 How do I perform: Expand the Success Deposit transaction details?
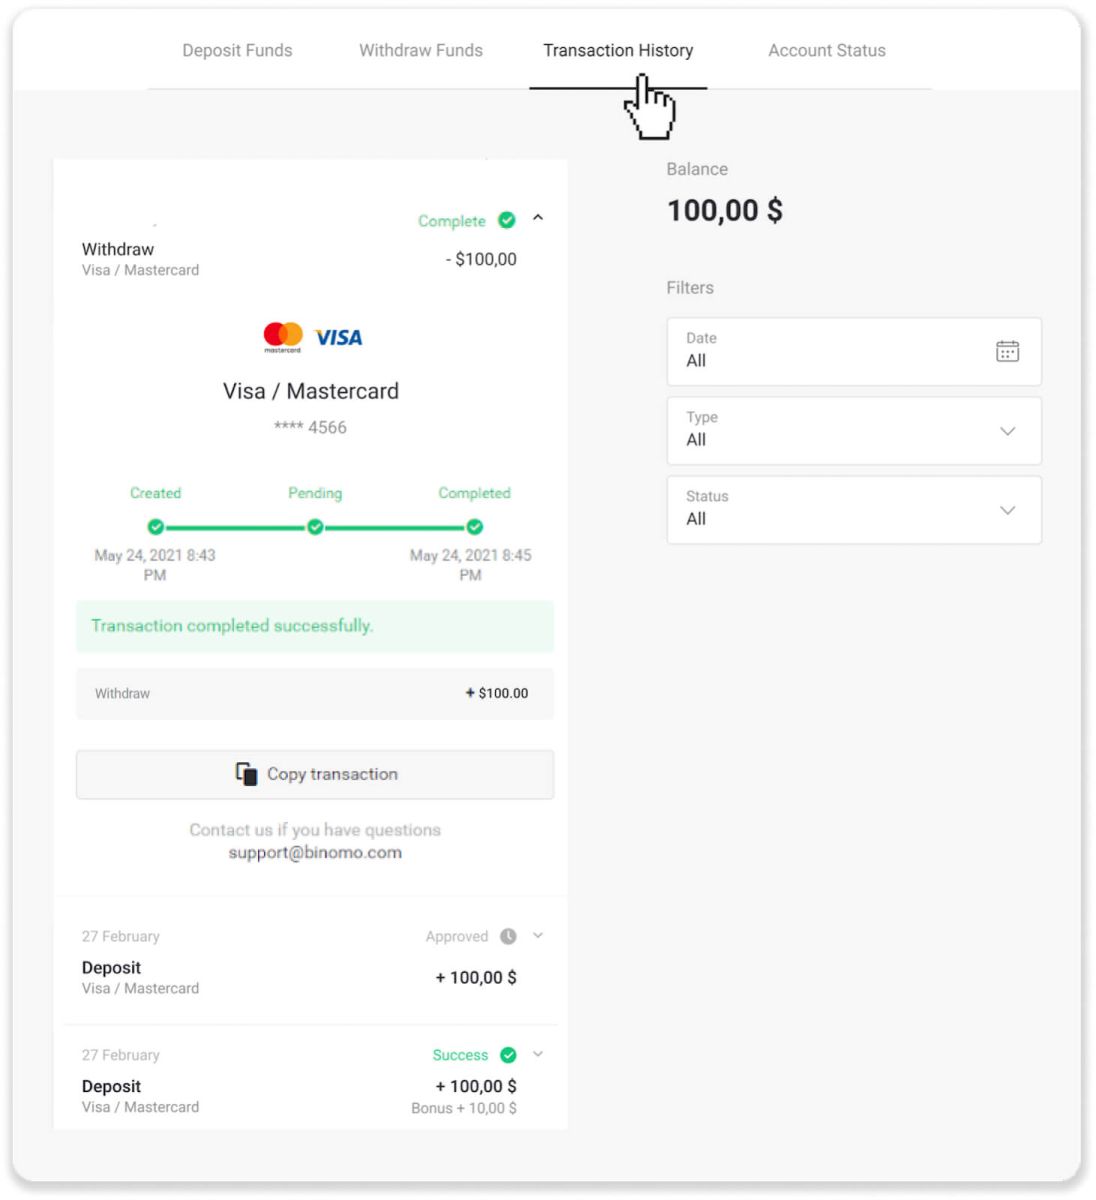[537, 1054]
